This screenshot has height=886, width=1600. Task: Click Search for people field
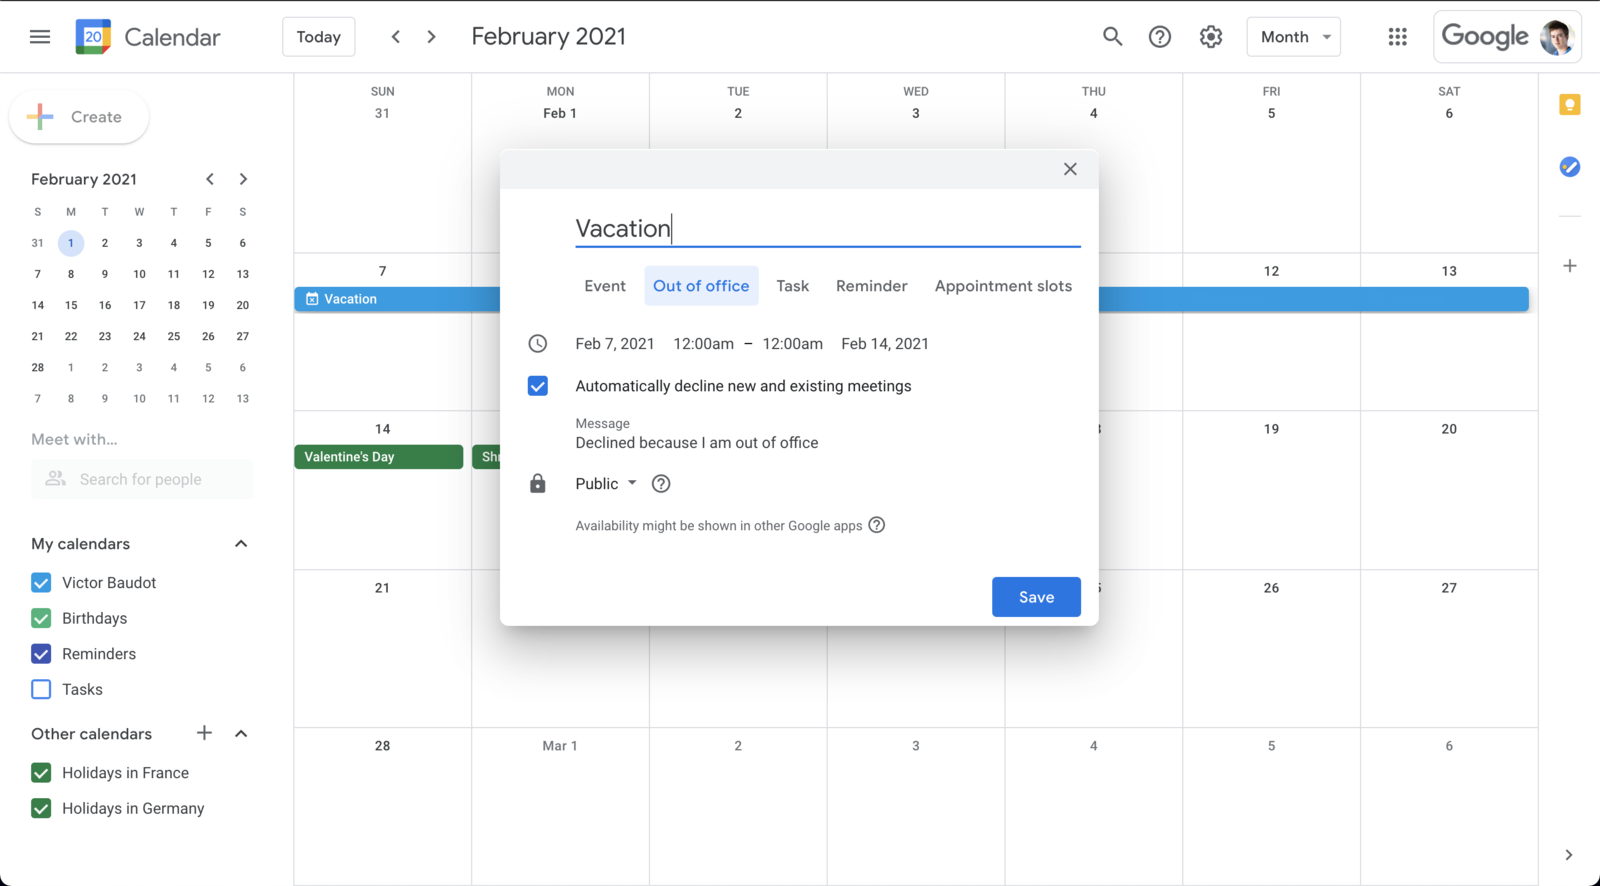142,480
